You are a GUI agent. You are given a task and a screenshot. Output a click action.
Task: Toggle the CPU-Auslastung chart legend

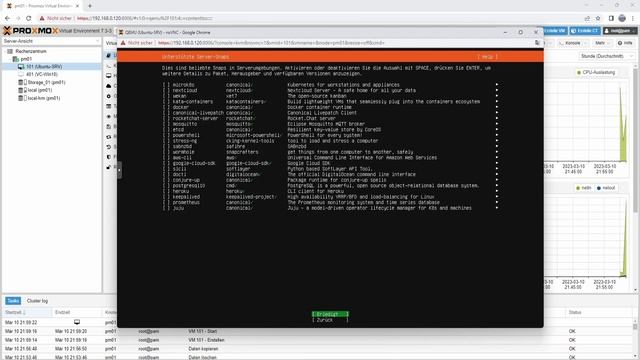pyautogui.click(x=596, y=73)
